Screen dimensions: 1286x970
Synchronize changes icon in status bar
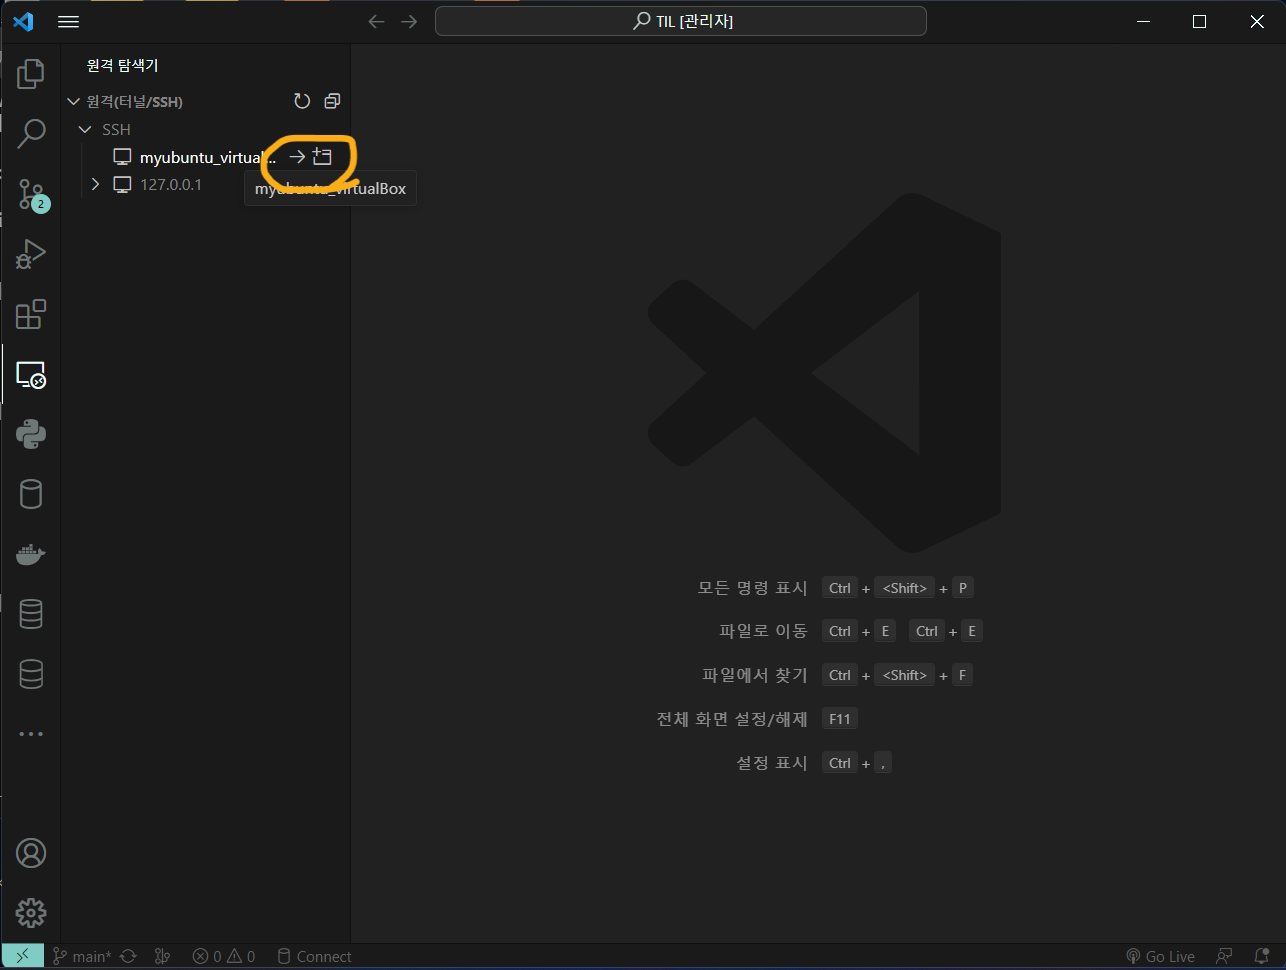coord(129,956)
